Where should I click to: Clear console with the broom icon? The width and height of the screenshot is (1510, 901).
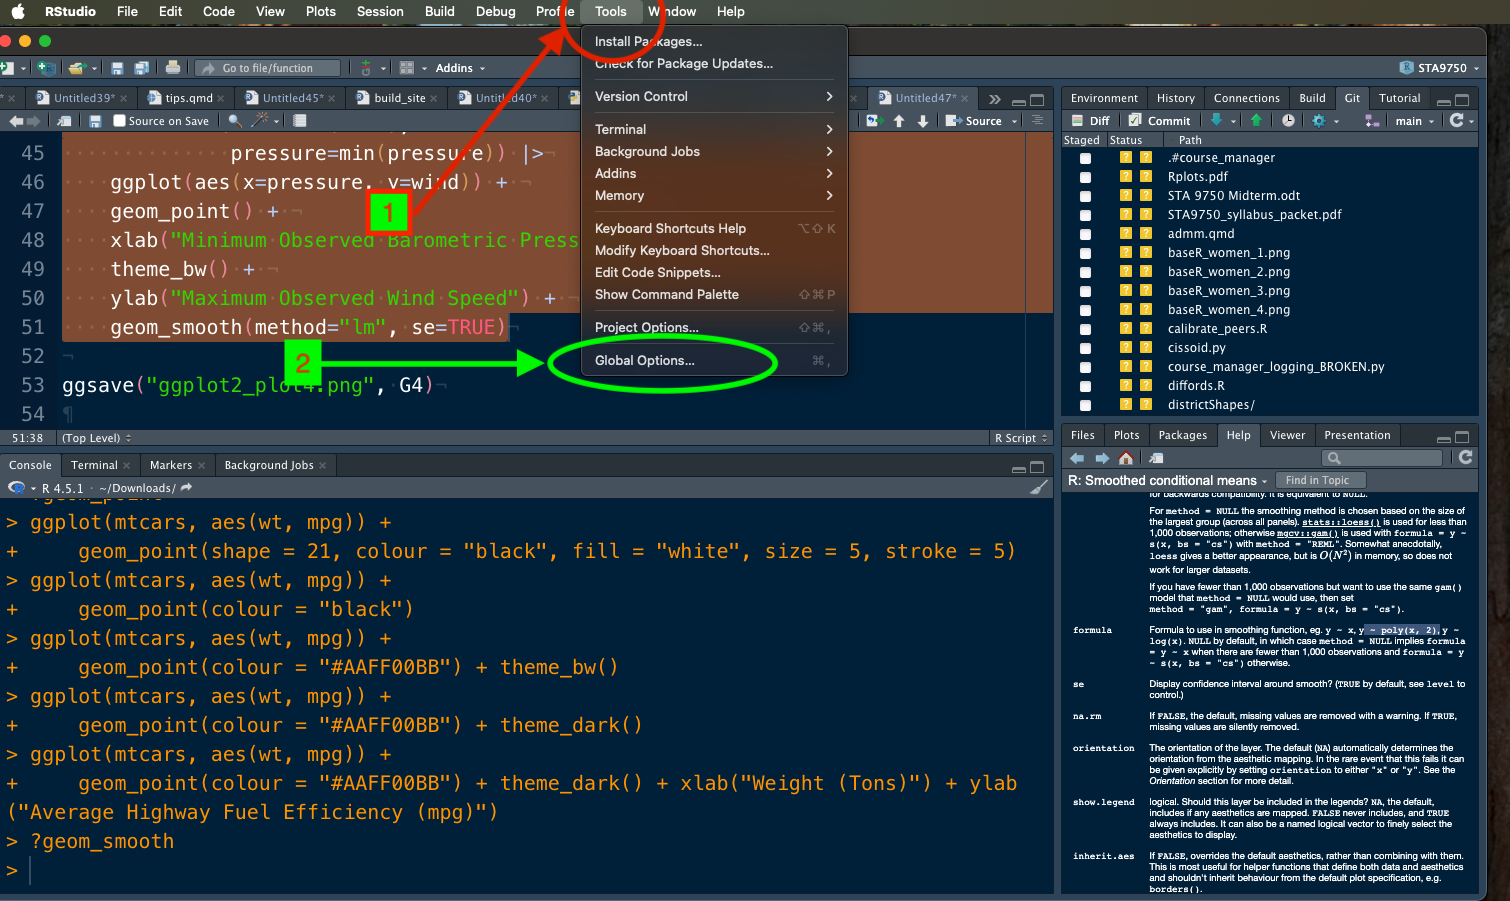(1039, 488)
